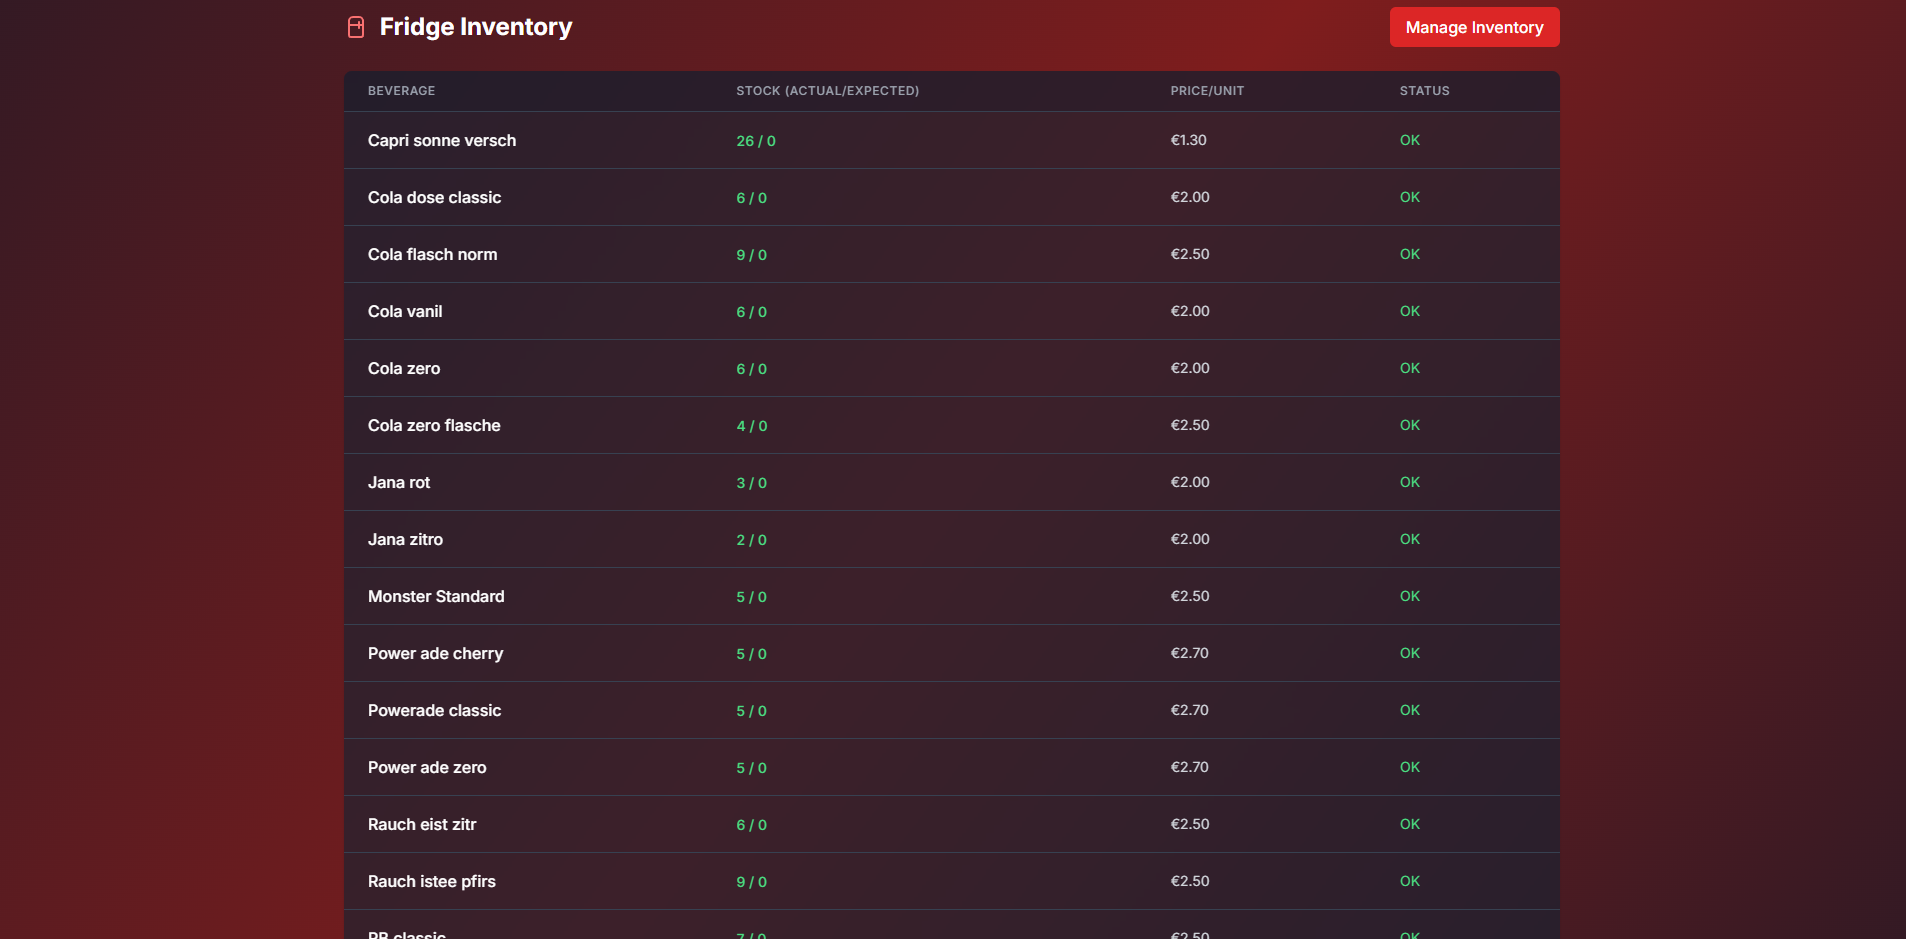Click the stock value for Monster Standard
Viewport: 1906px width, 939px height.
click(x=752, y=597)
